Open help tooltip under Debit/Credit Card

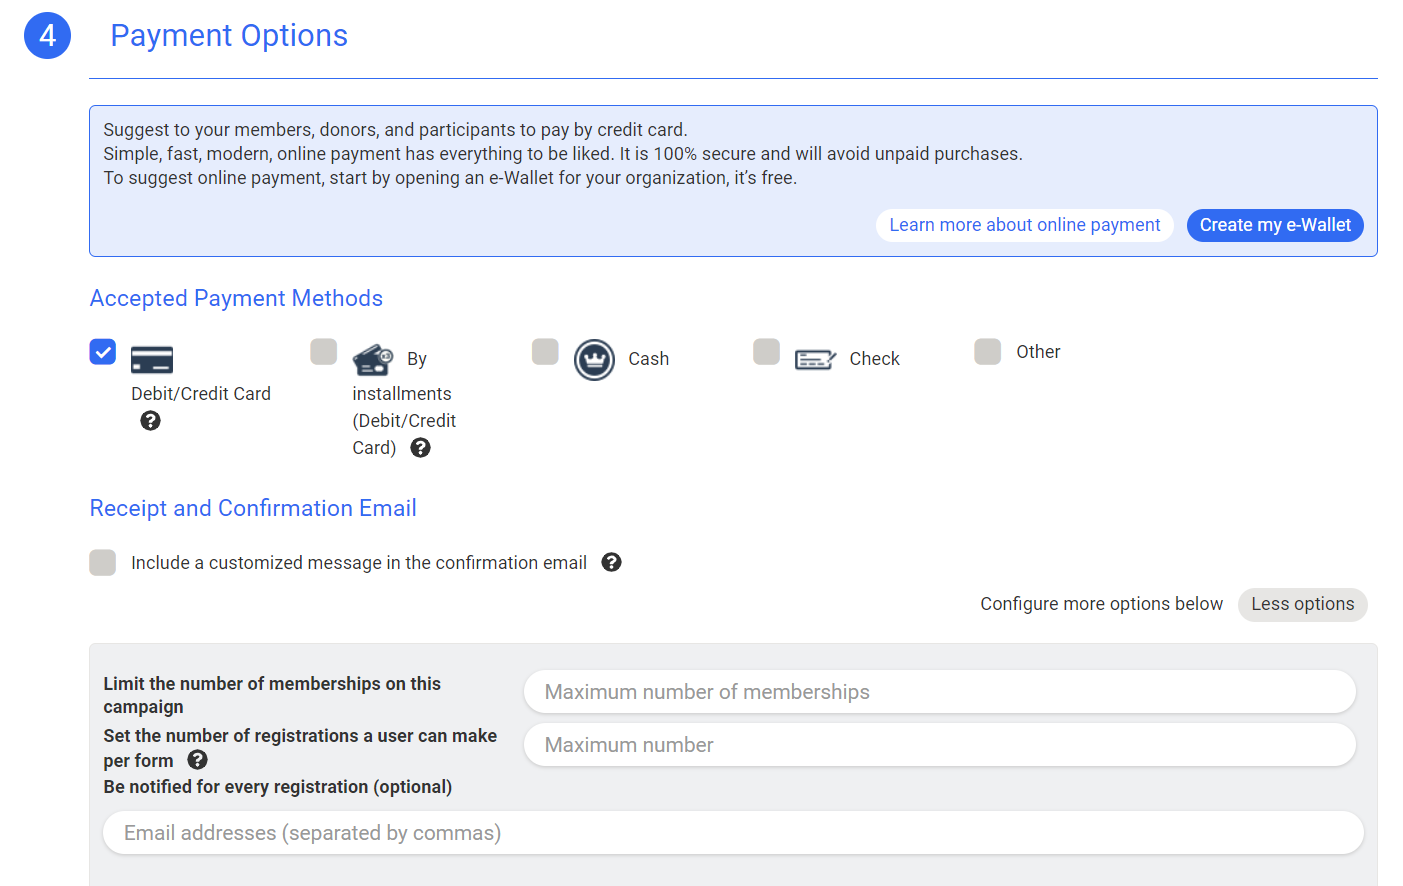click(x=150, y=421)
